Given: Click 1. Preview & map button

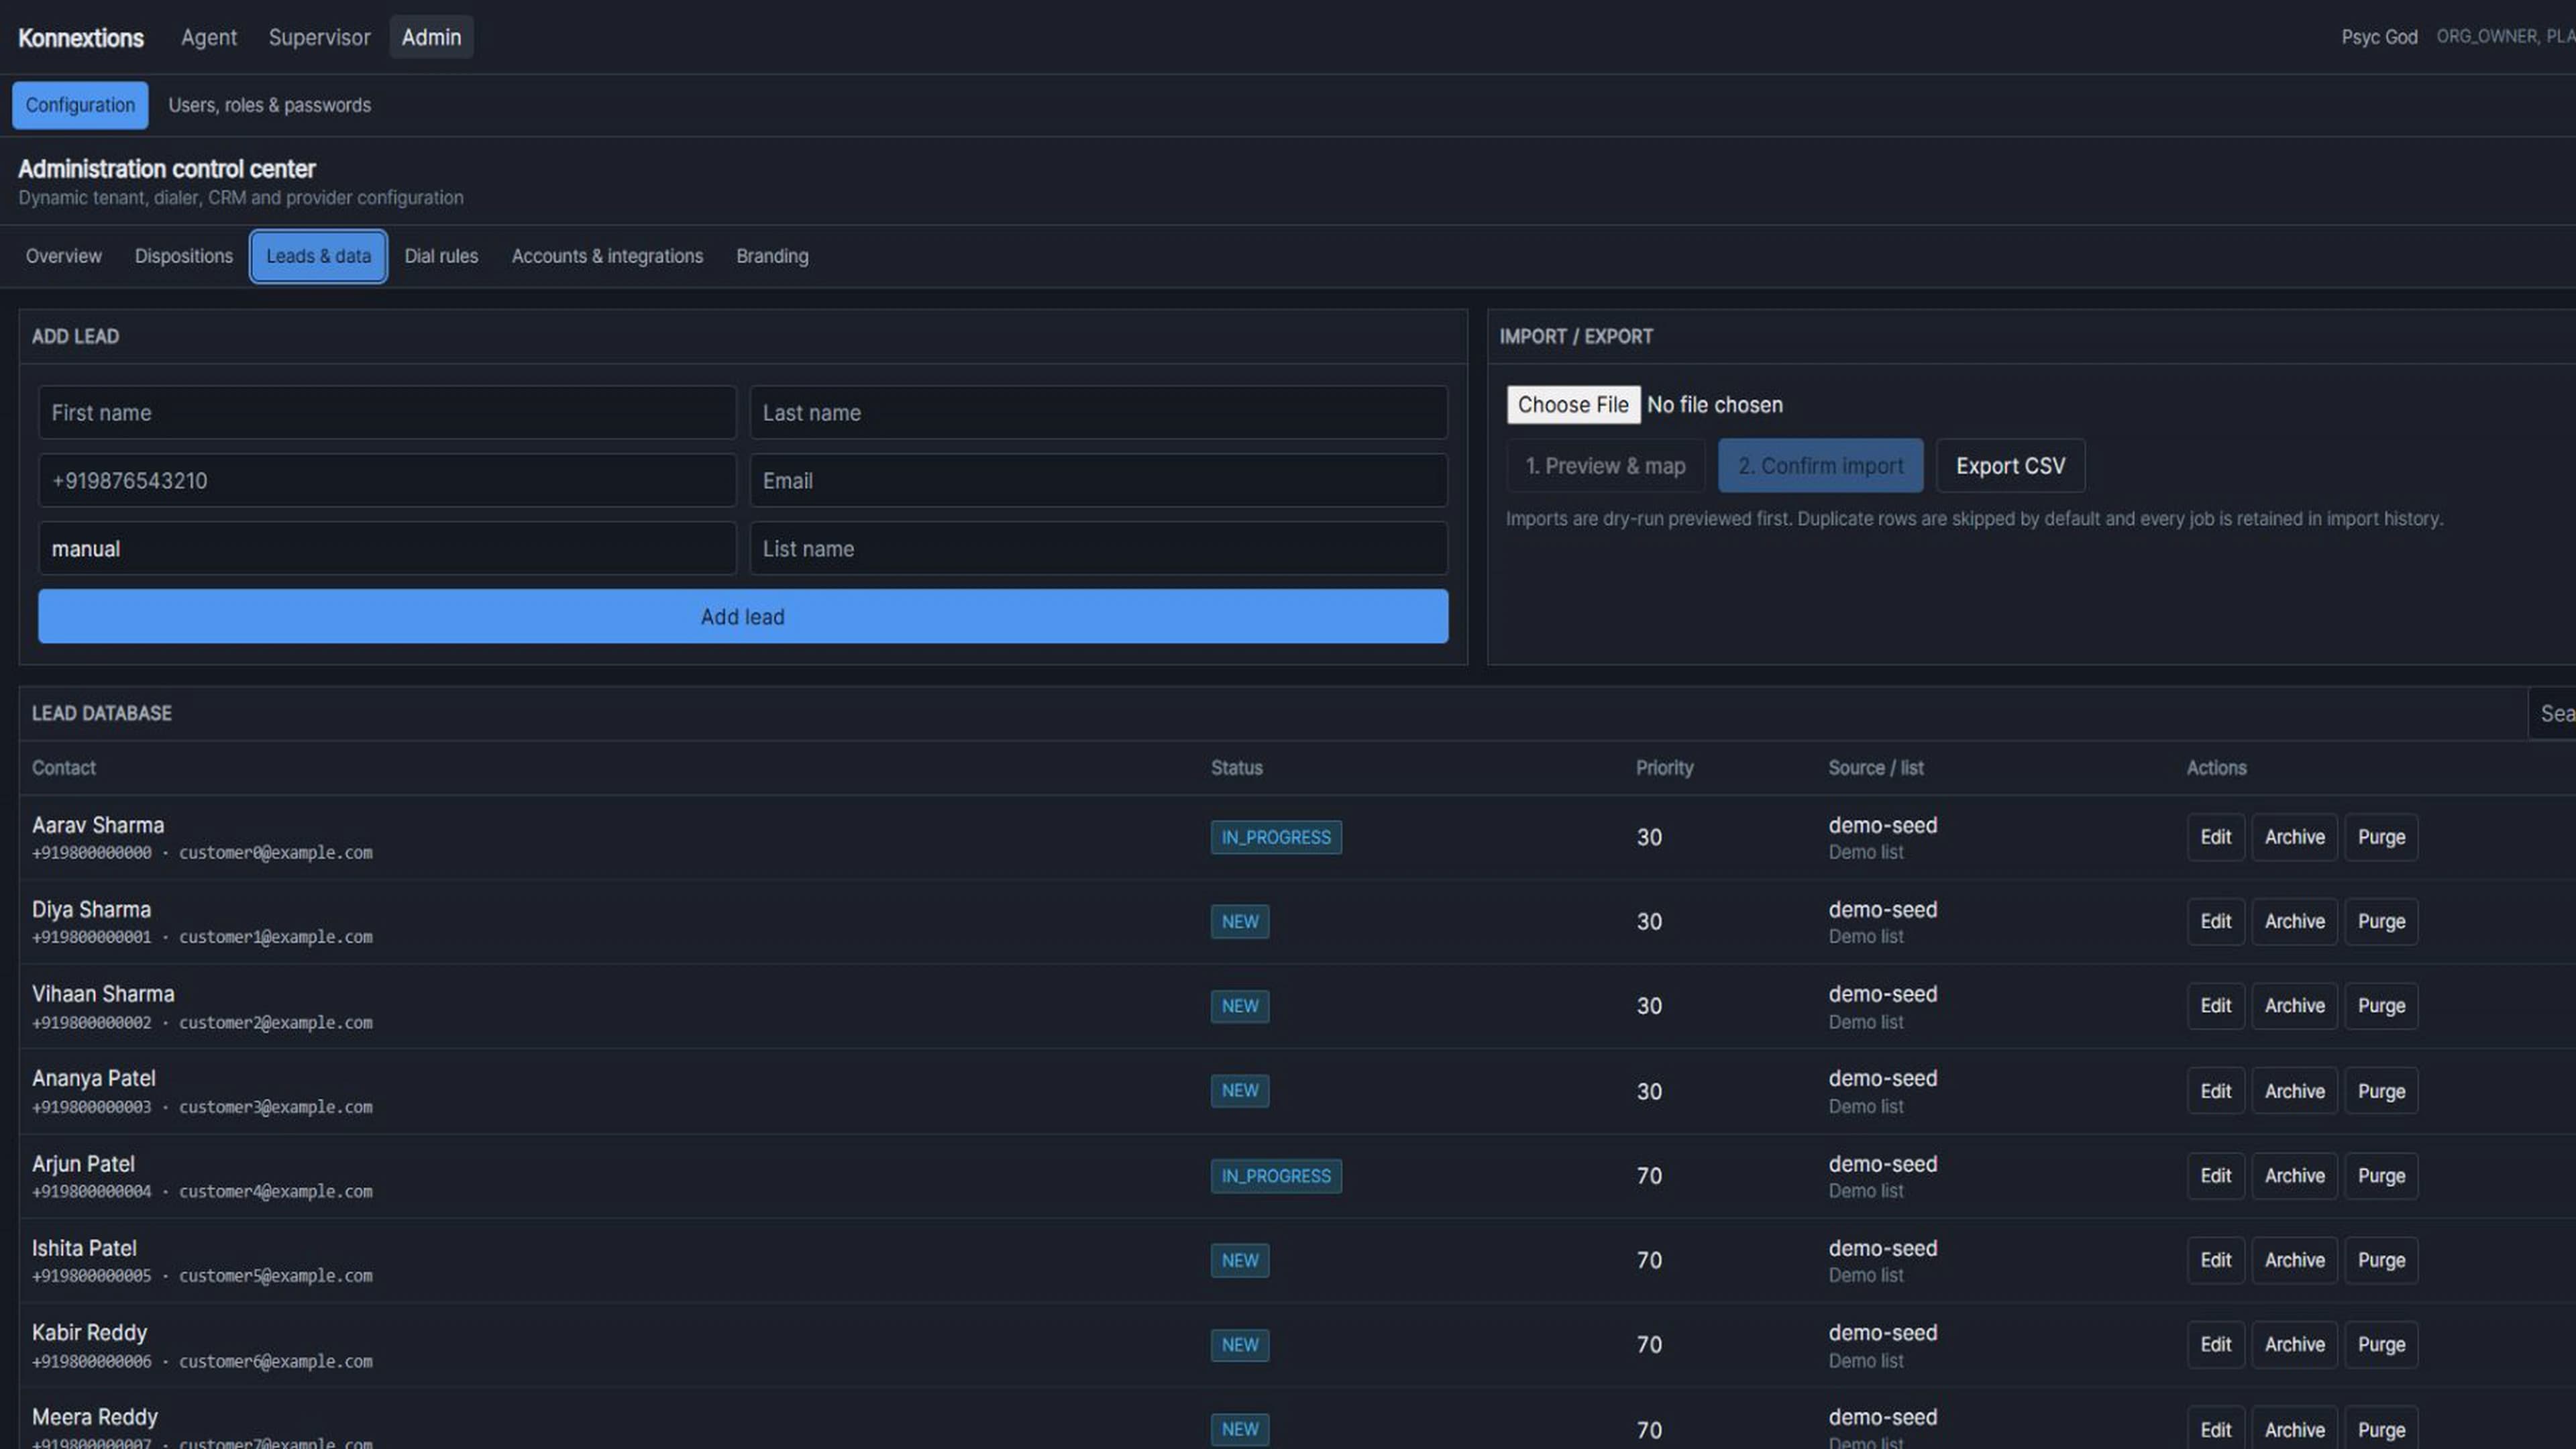Looking at the screenshot, I should point(1605,466).
